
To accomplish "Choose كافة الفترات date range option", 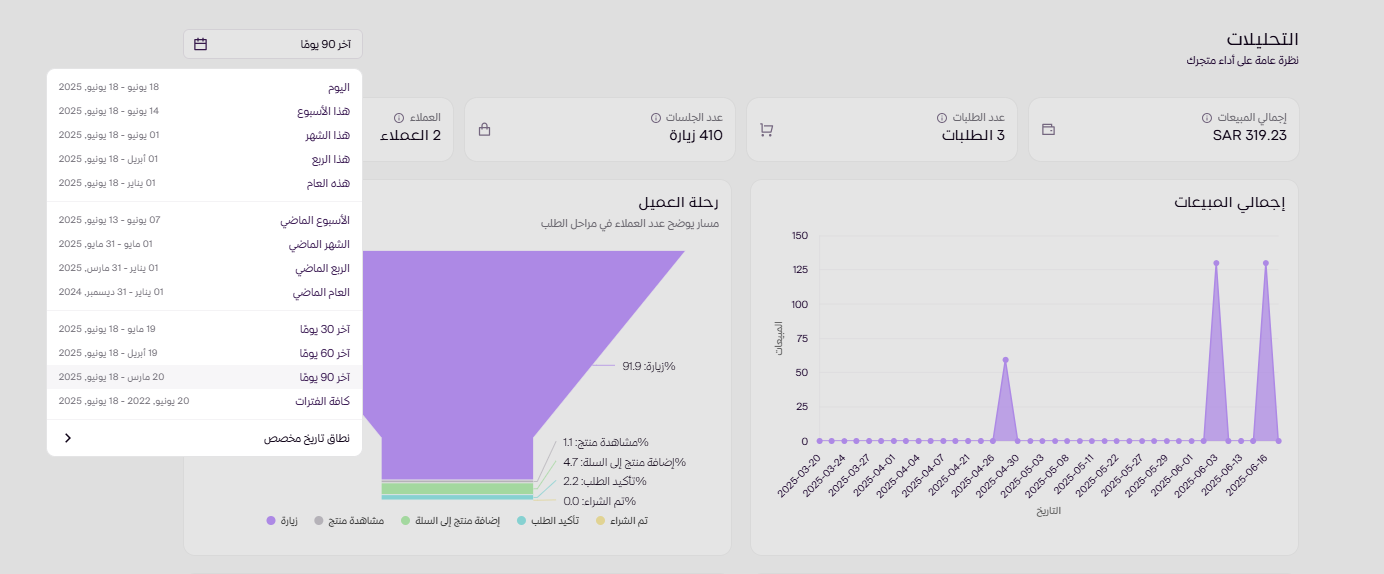I will [324, 401].
